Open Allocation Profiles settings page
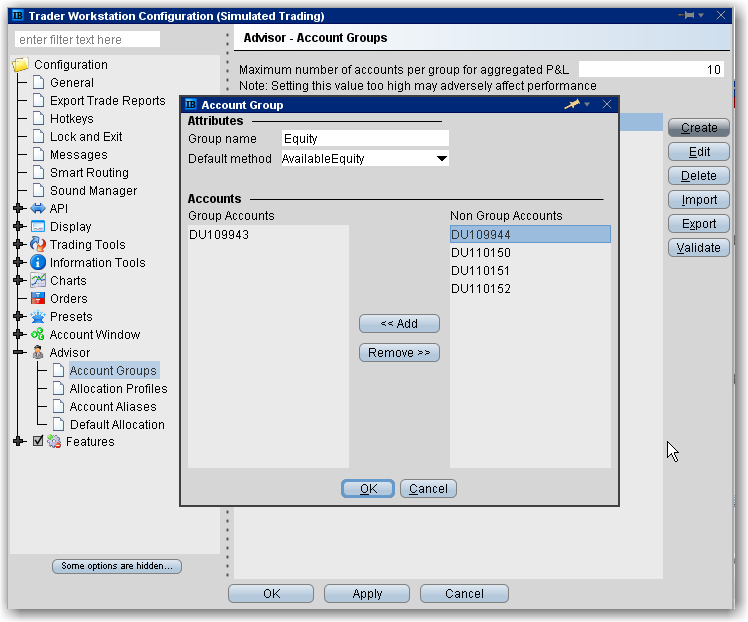Image resolution: width=748 pixels, height=622 pixels. [118, 389]
